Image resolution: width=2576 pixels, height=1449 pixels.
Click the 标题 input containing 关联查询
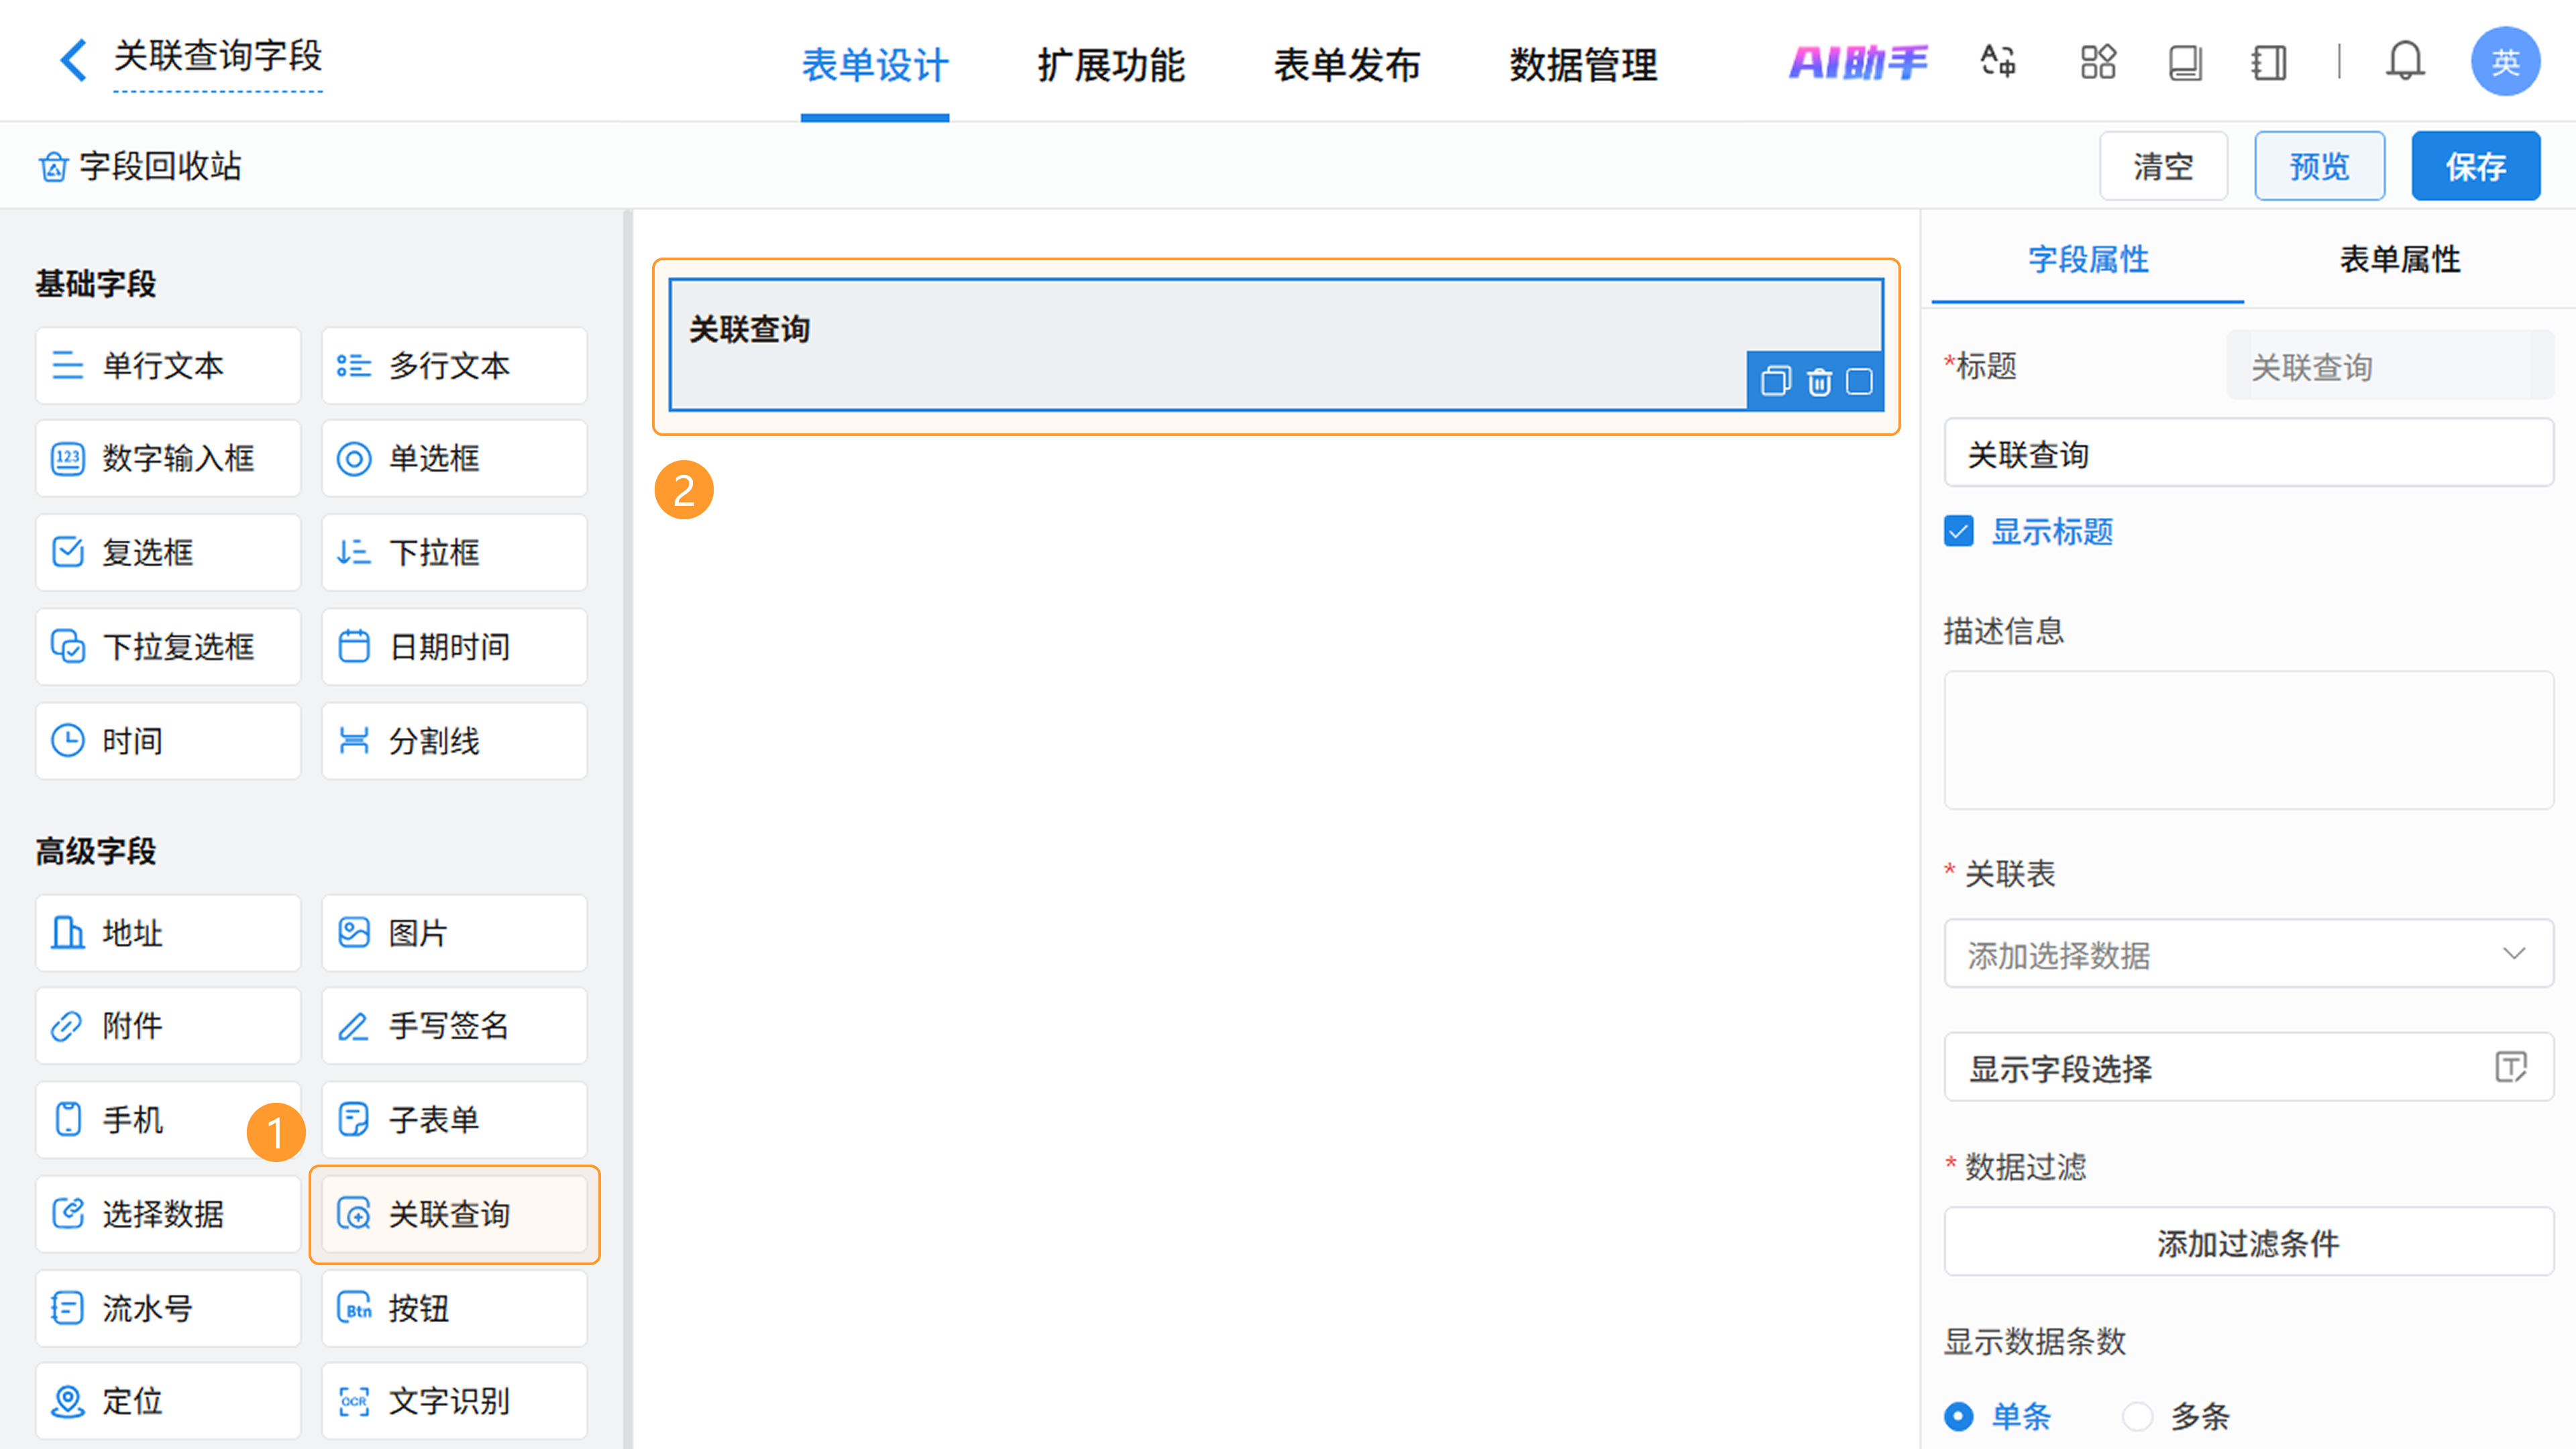tap(2248, 453)
